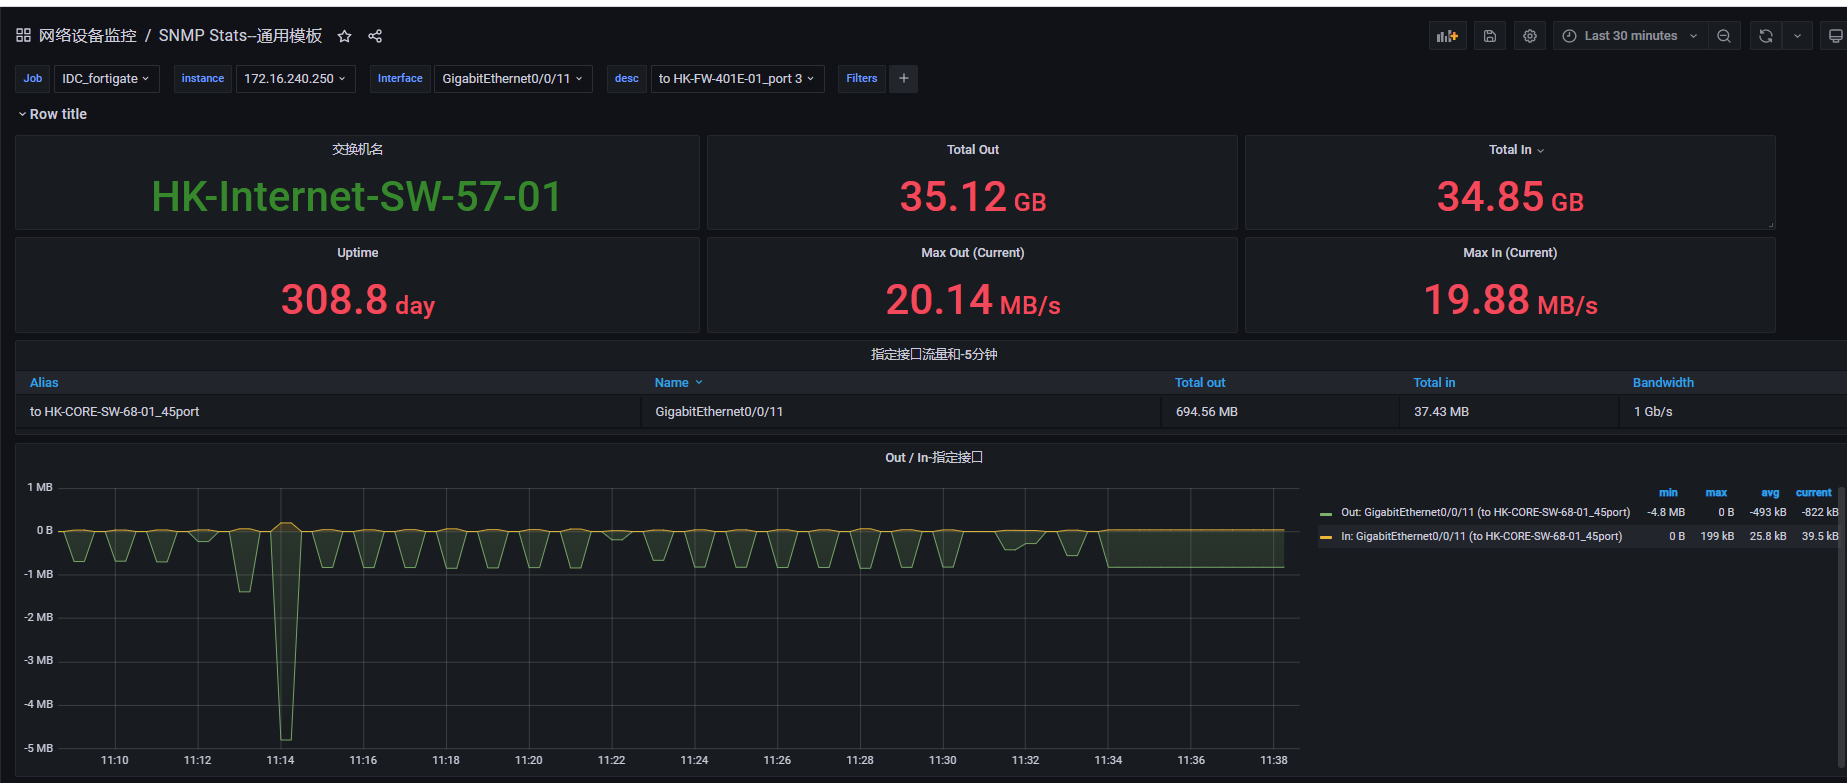Image resolution: width=1847 pixels, height=783 pixels.
Task: Collapse the Row title section
Action: click(52, 114)
